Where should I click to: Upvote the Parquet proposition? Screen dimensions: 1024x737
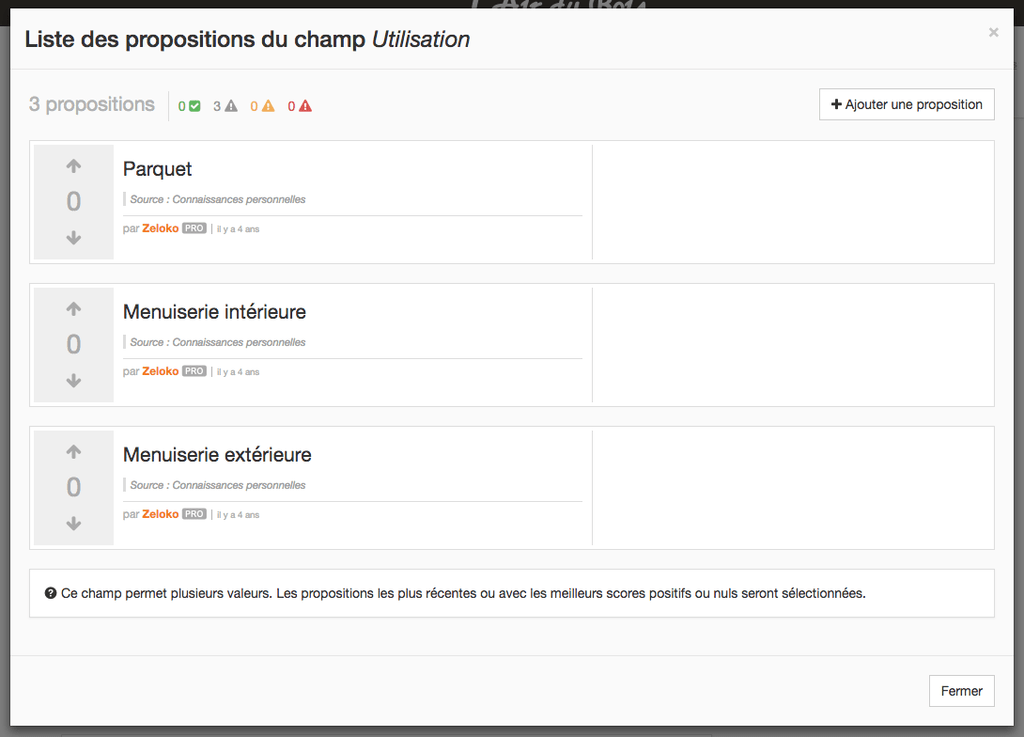[74, 166]
